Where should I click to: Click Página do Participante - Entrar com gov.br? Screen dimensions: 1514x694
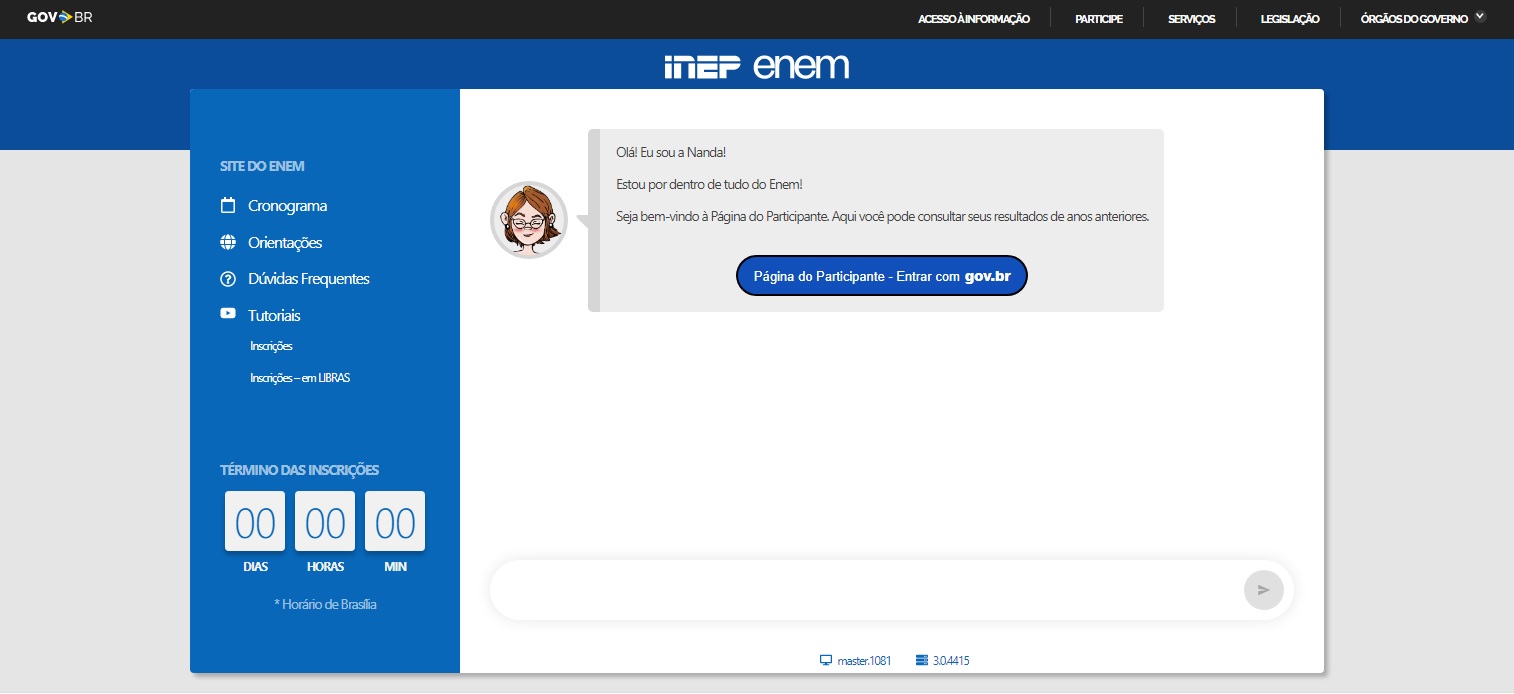pyautogui.click(x=882, y=276)
